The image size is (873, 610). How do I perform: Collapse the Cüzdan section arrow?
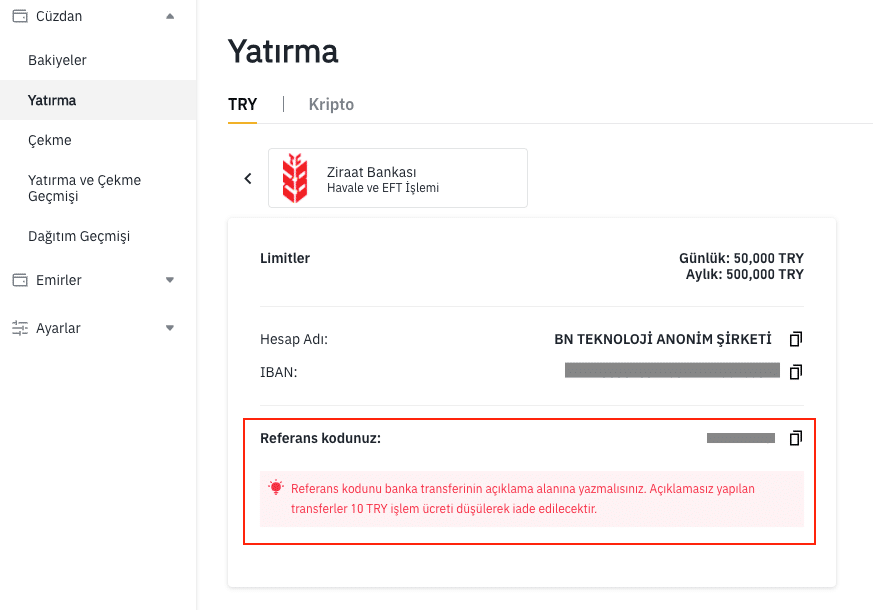point(170,16)
